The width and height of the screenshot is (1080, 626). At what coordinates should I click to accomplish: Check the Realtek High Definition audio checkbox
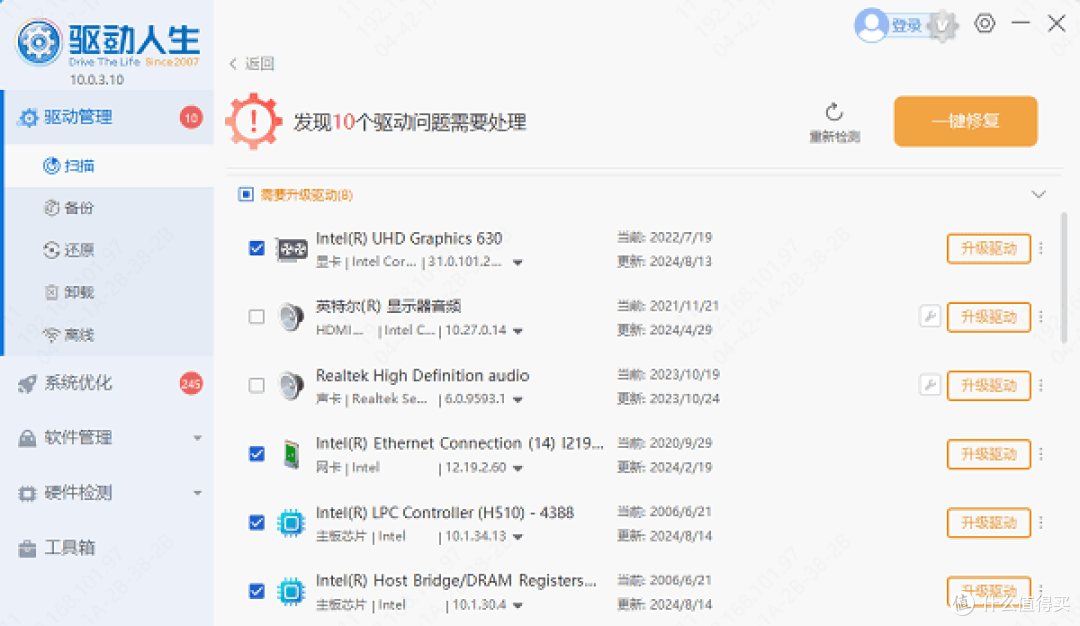click(256, 385)
